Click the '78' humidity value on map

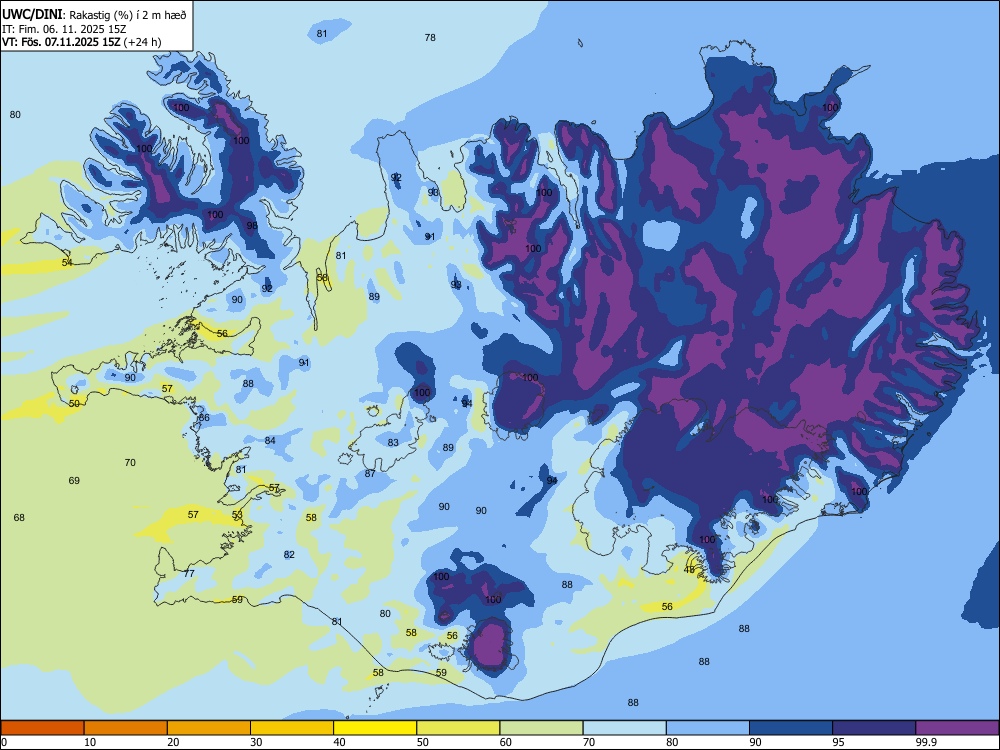click(430, 38)
